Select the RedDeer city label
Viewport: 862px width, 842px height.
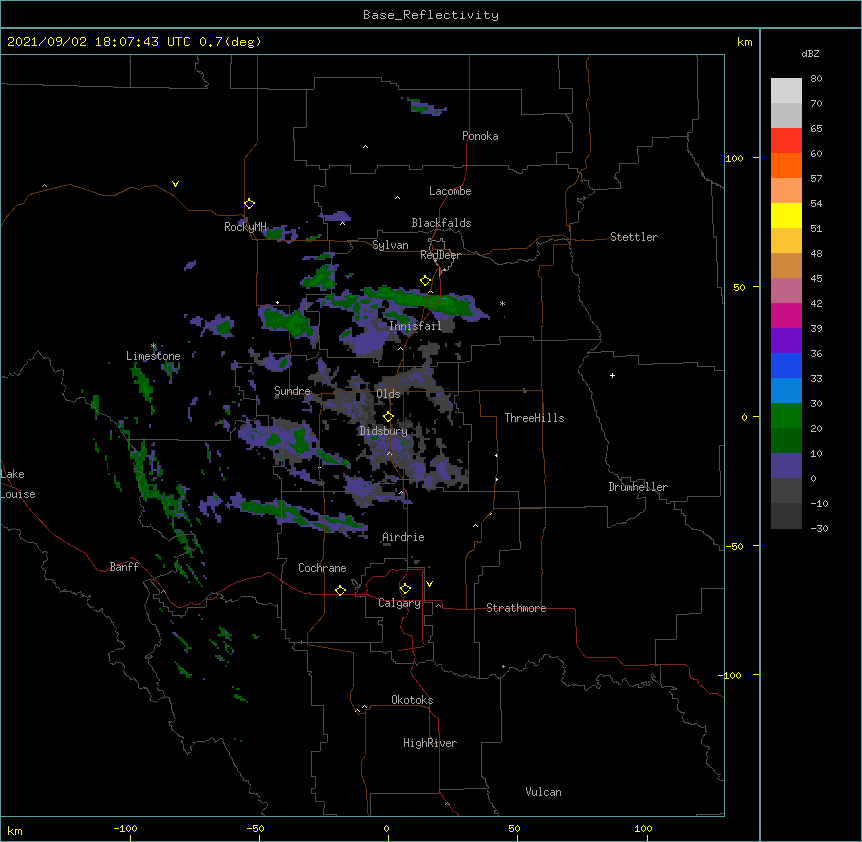(x=440, y=255)
